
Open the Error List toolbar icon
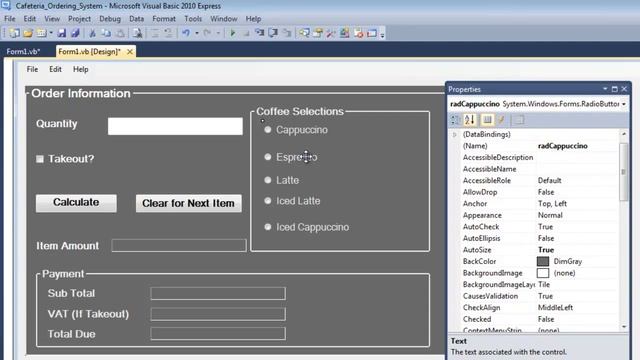click(358, 33)
